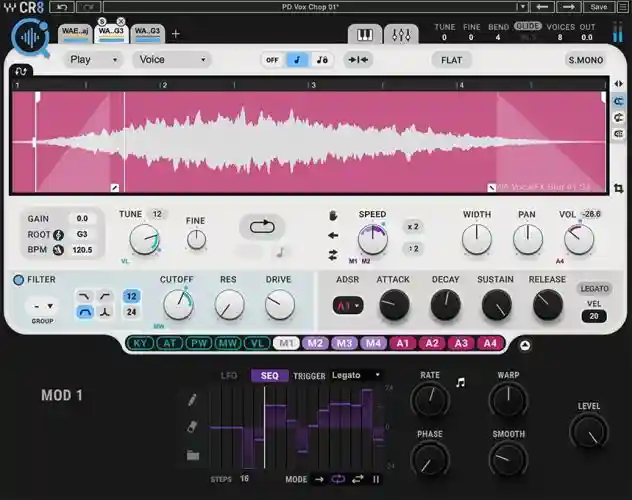Viewport: 632px width, 500px height.
Task: Switch modulator to LFO tab
Action: coord(229,376)
